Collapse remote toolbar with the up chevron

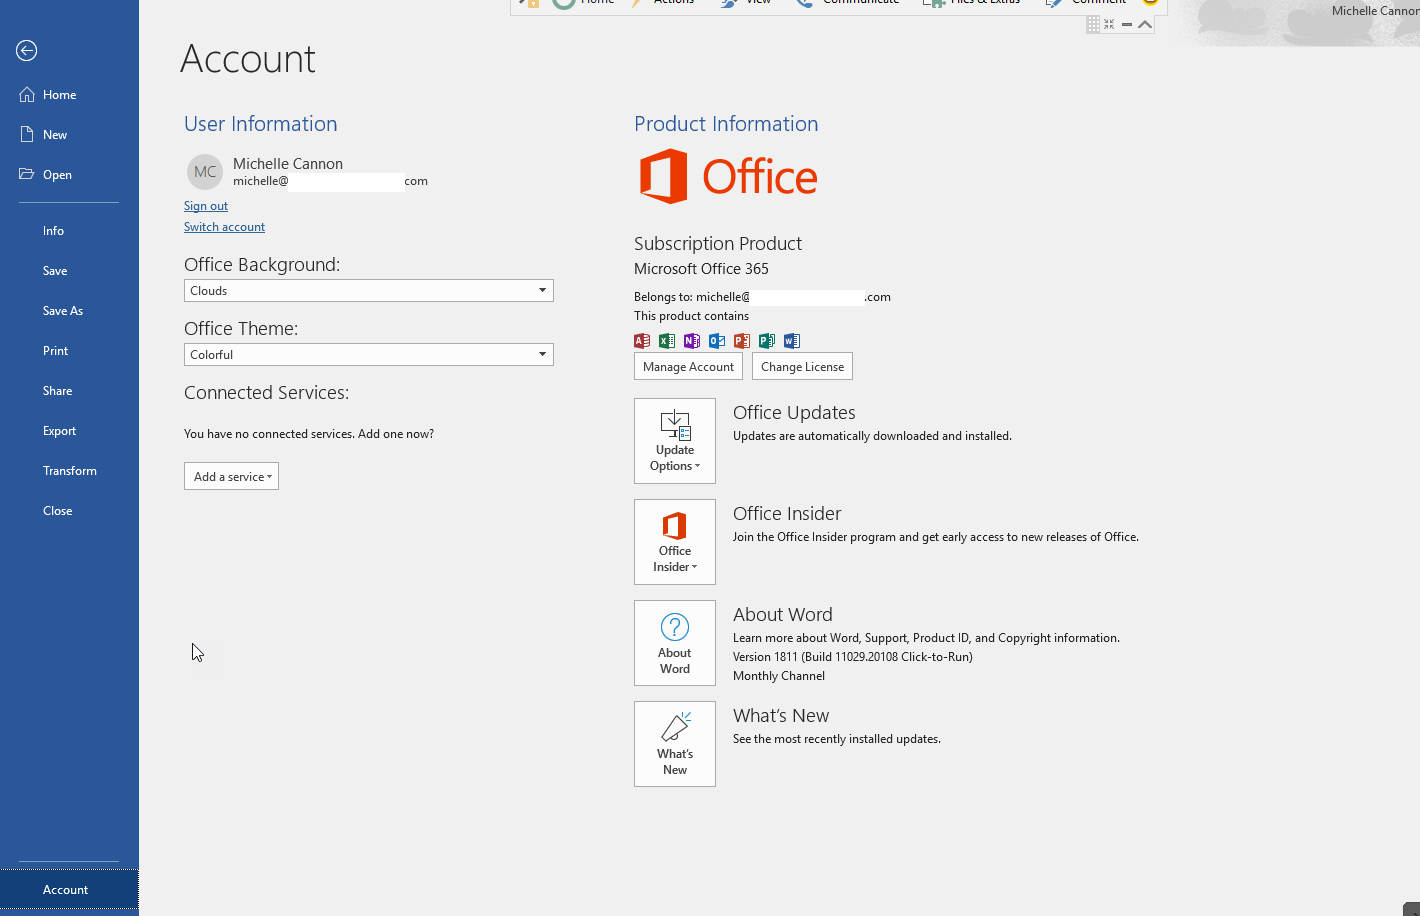tap(1145, 24)
